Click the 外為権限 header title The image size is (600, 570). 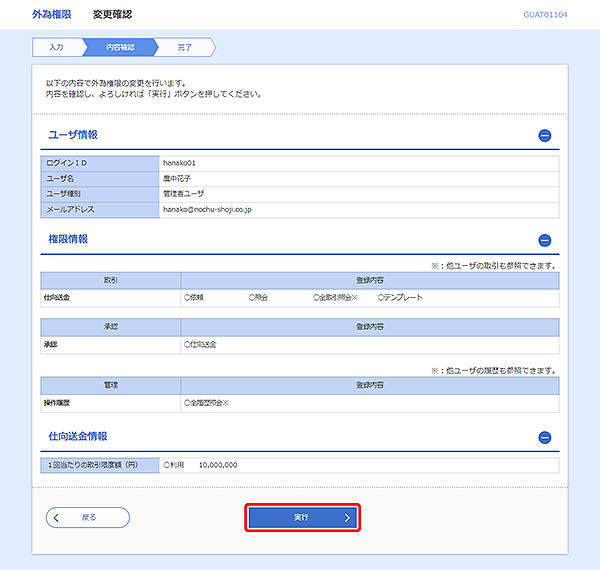[52, 15]
